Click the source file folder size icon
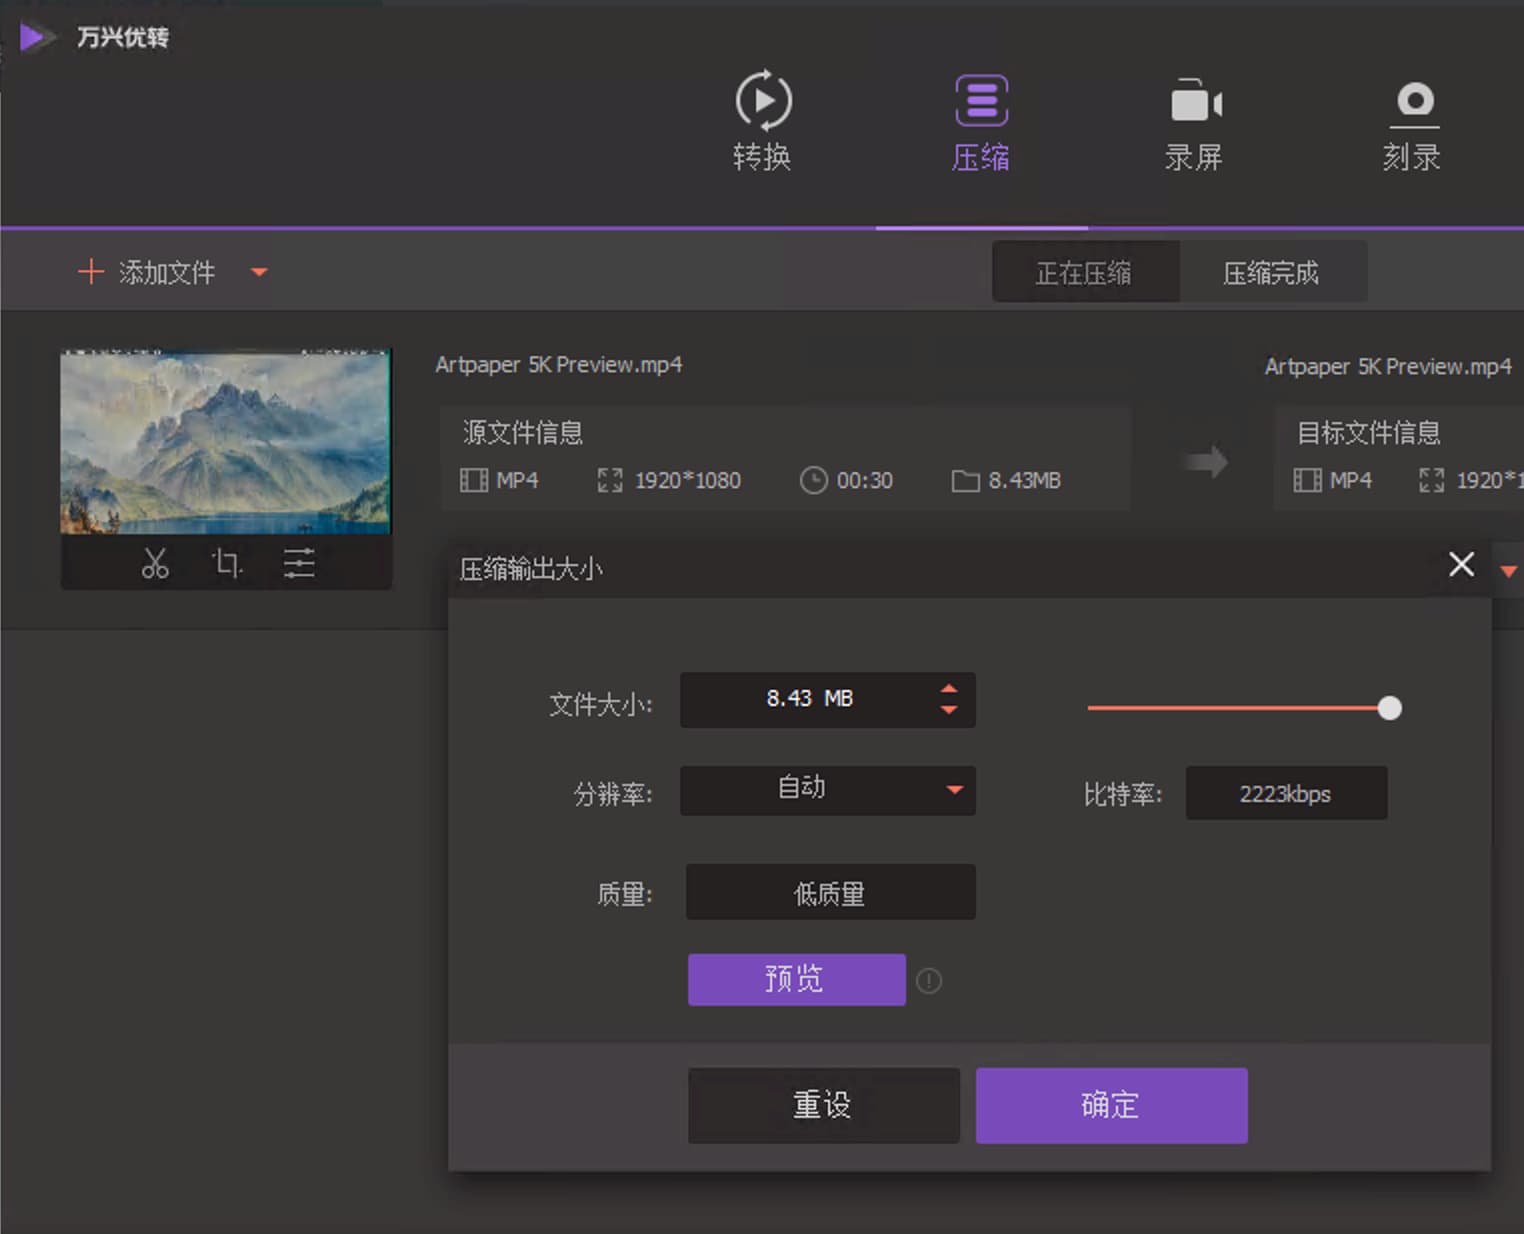The image size is (1524, 1234). [965, 481]
